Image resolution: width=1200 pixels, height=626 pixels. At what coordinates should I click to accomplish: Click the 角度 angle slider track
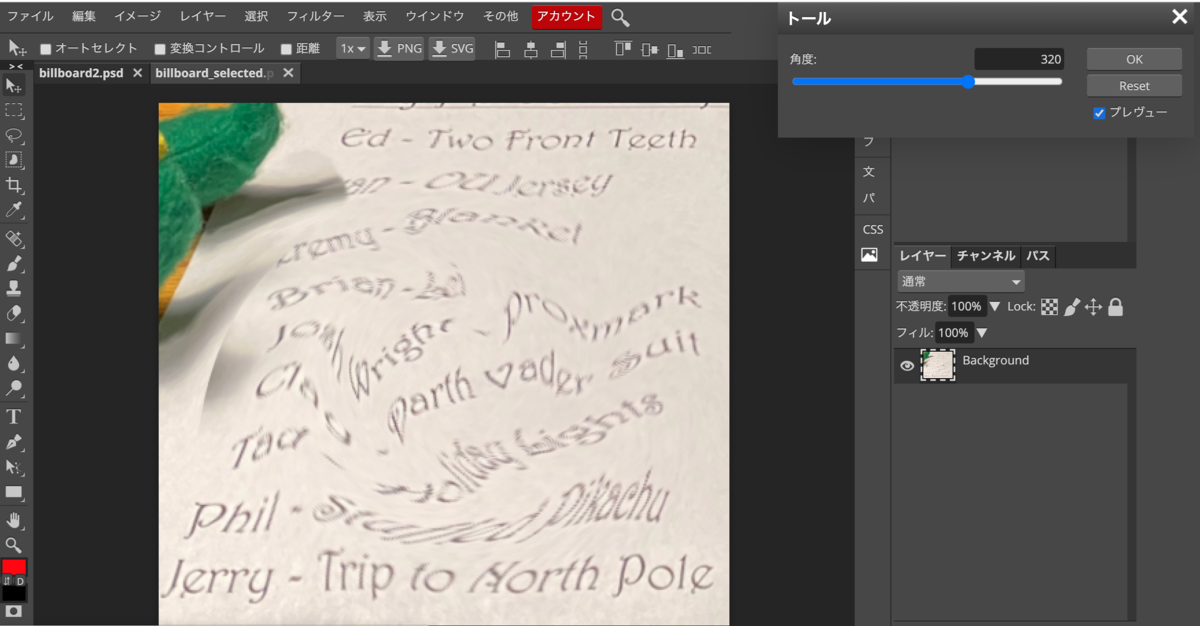pos(927,82)
